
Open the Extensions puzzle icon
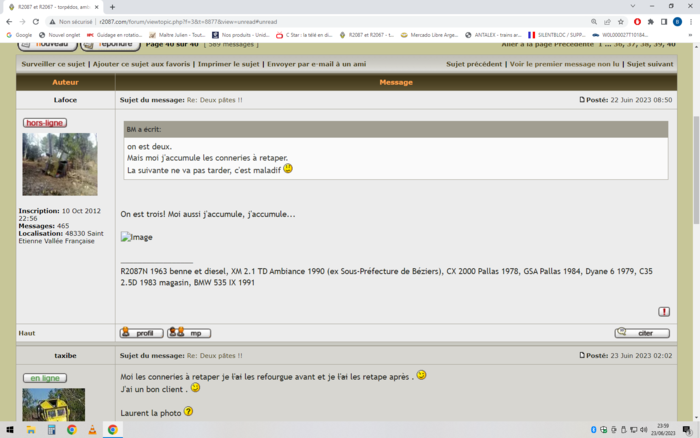click(x=650, y=21)
